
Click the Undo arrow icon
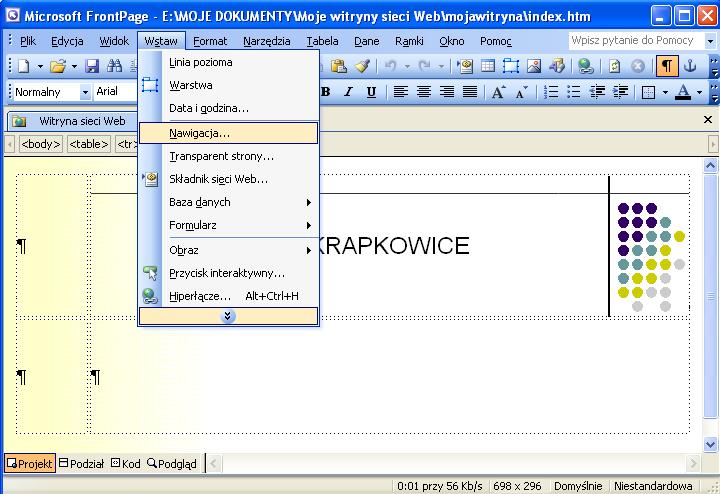tap(390, 67)
